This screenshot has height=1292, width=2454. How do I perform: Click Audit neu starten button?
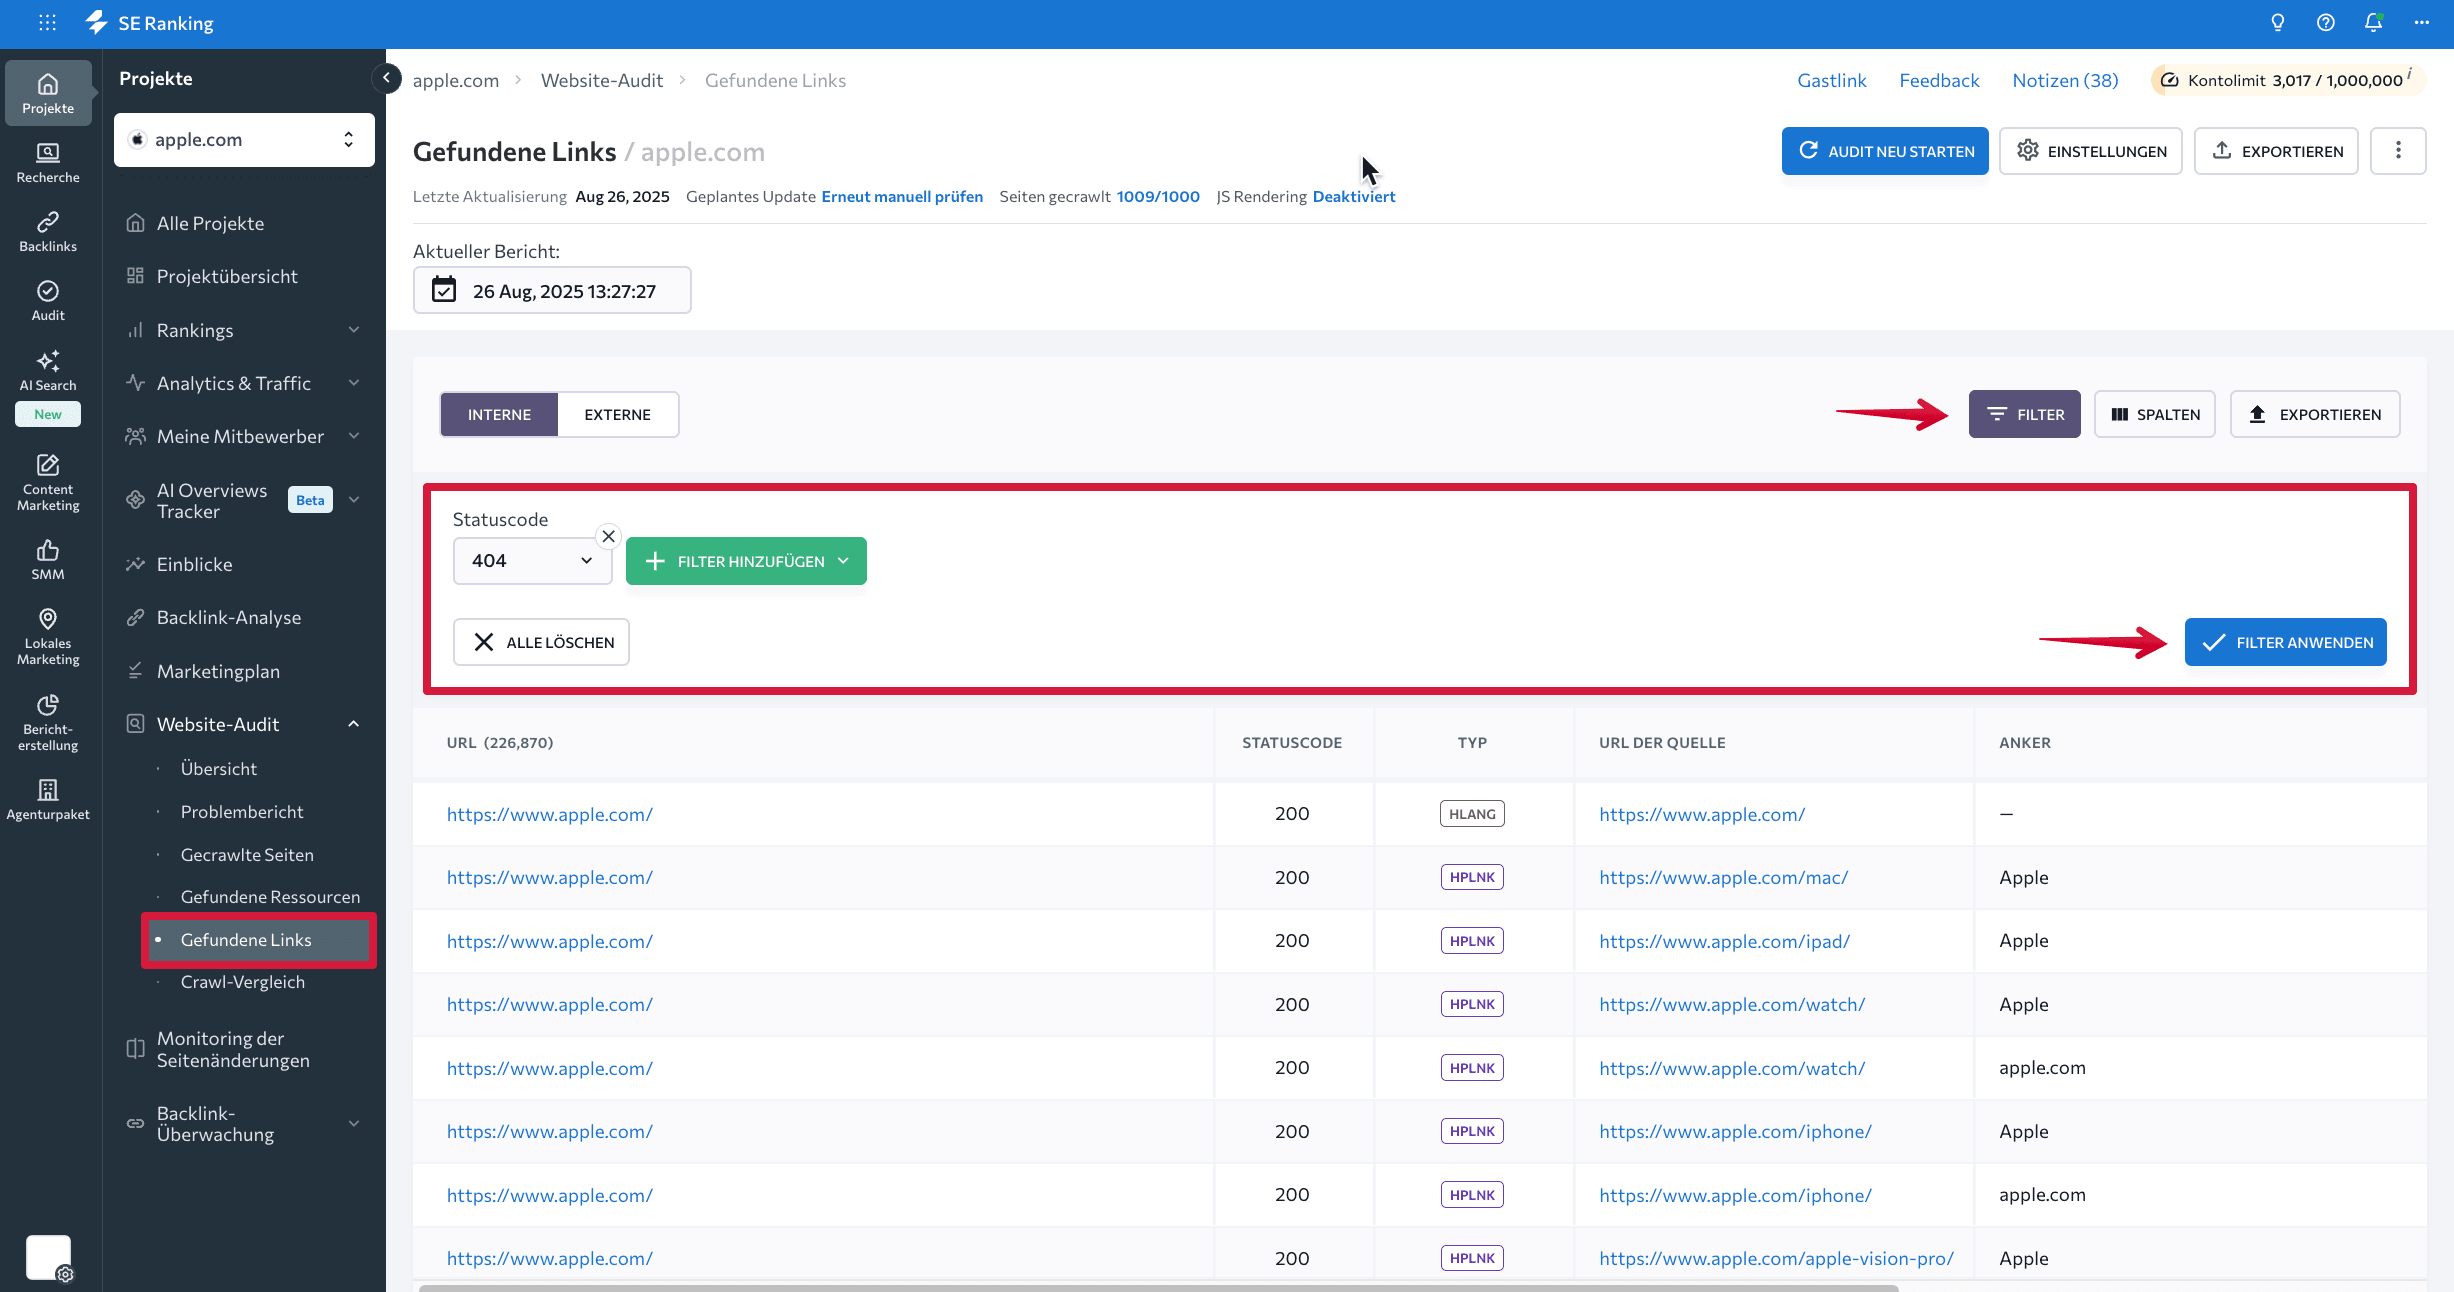[x=1884, y=151]
